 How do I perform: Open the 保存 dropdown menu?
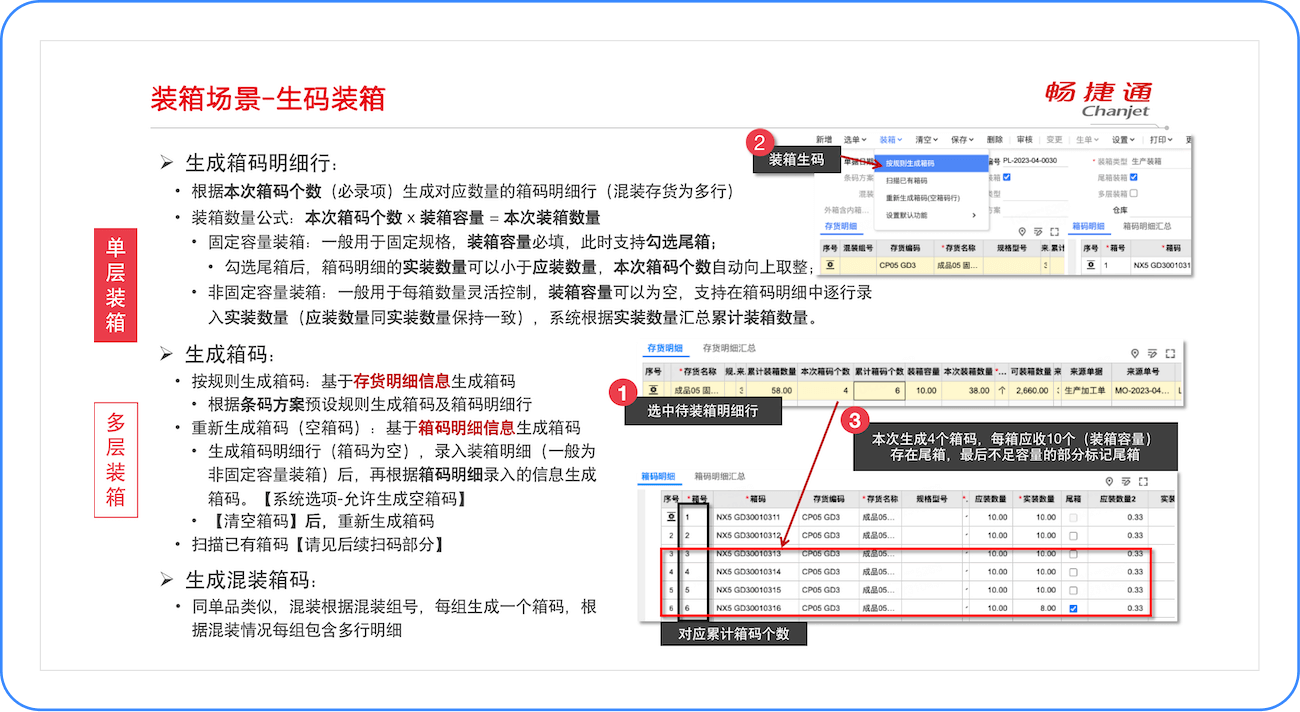[959, 140]
